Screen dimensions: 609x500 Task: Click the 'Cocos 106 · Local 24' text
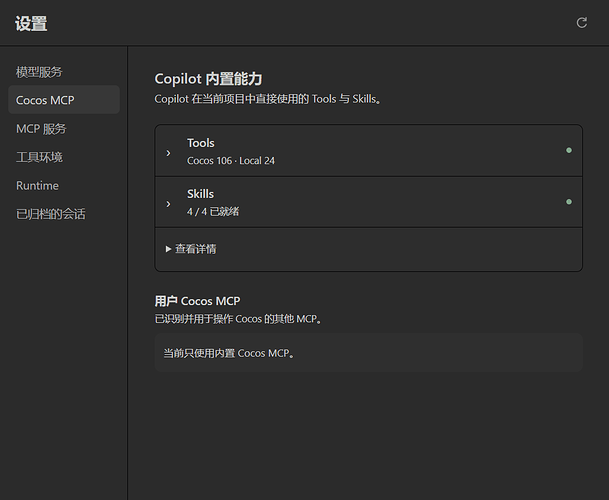tap(231, 160)
